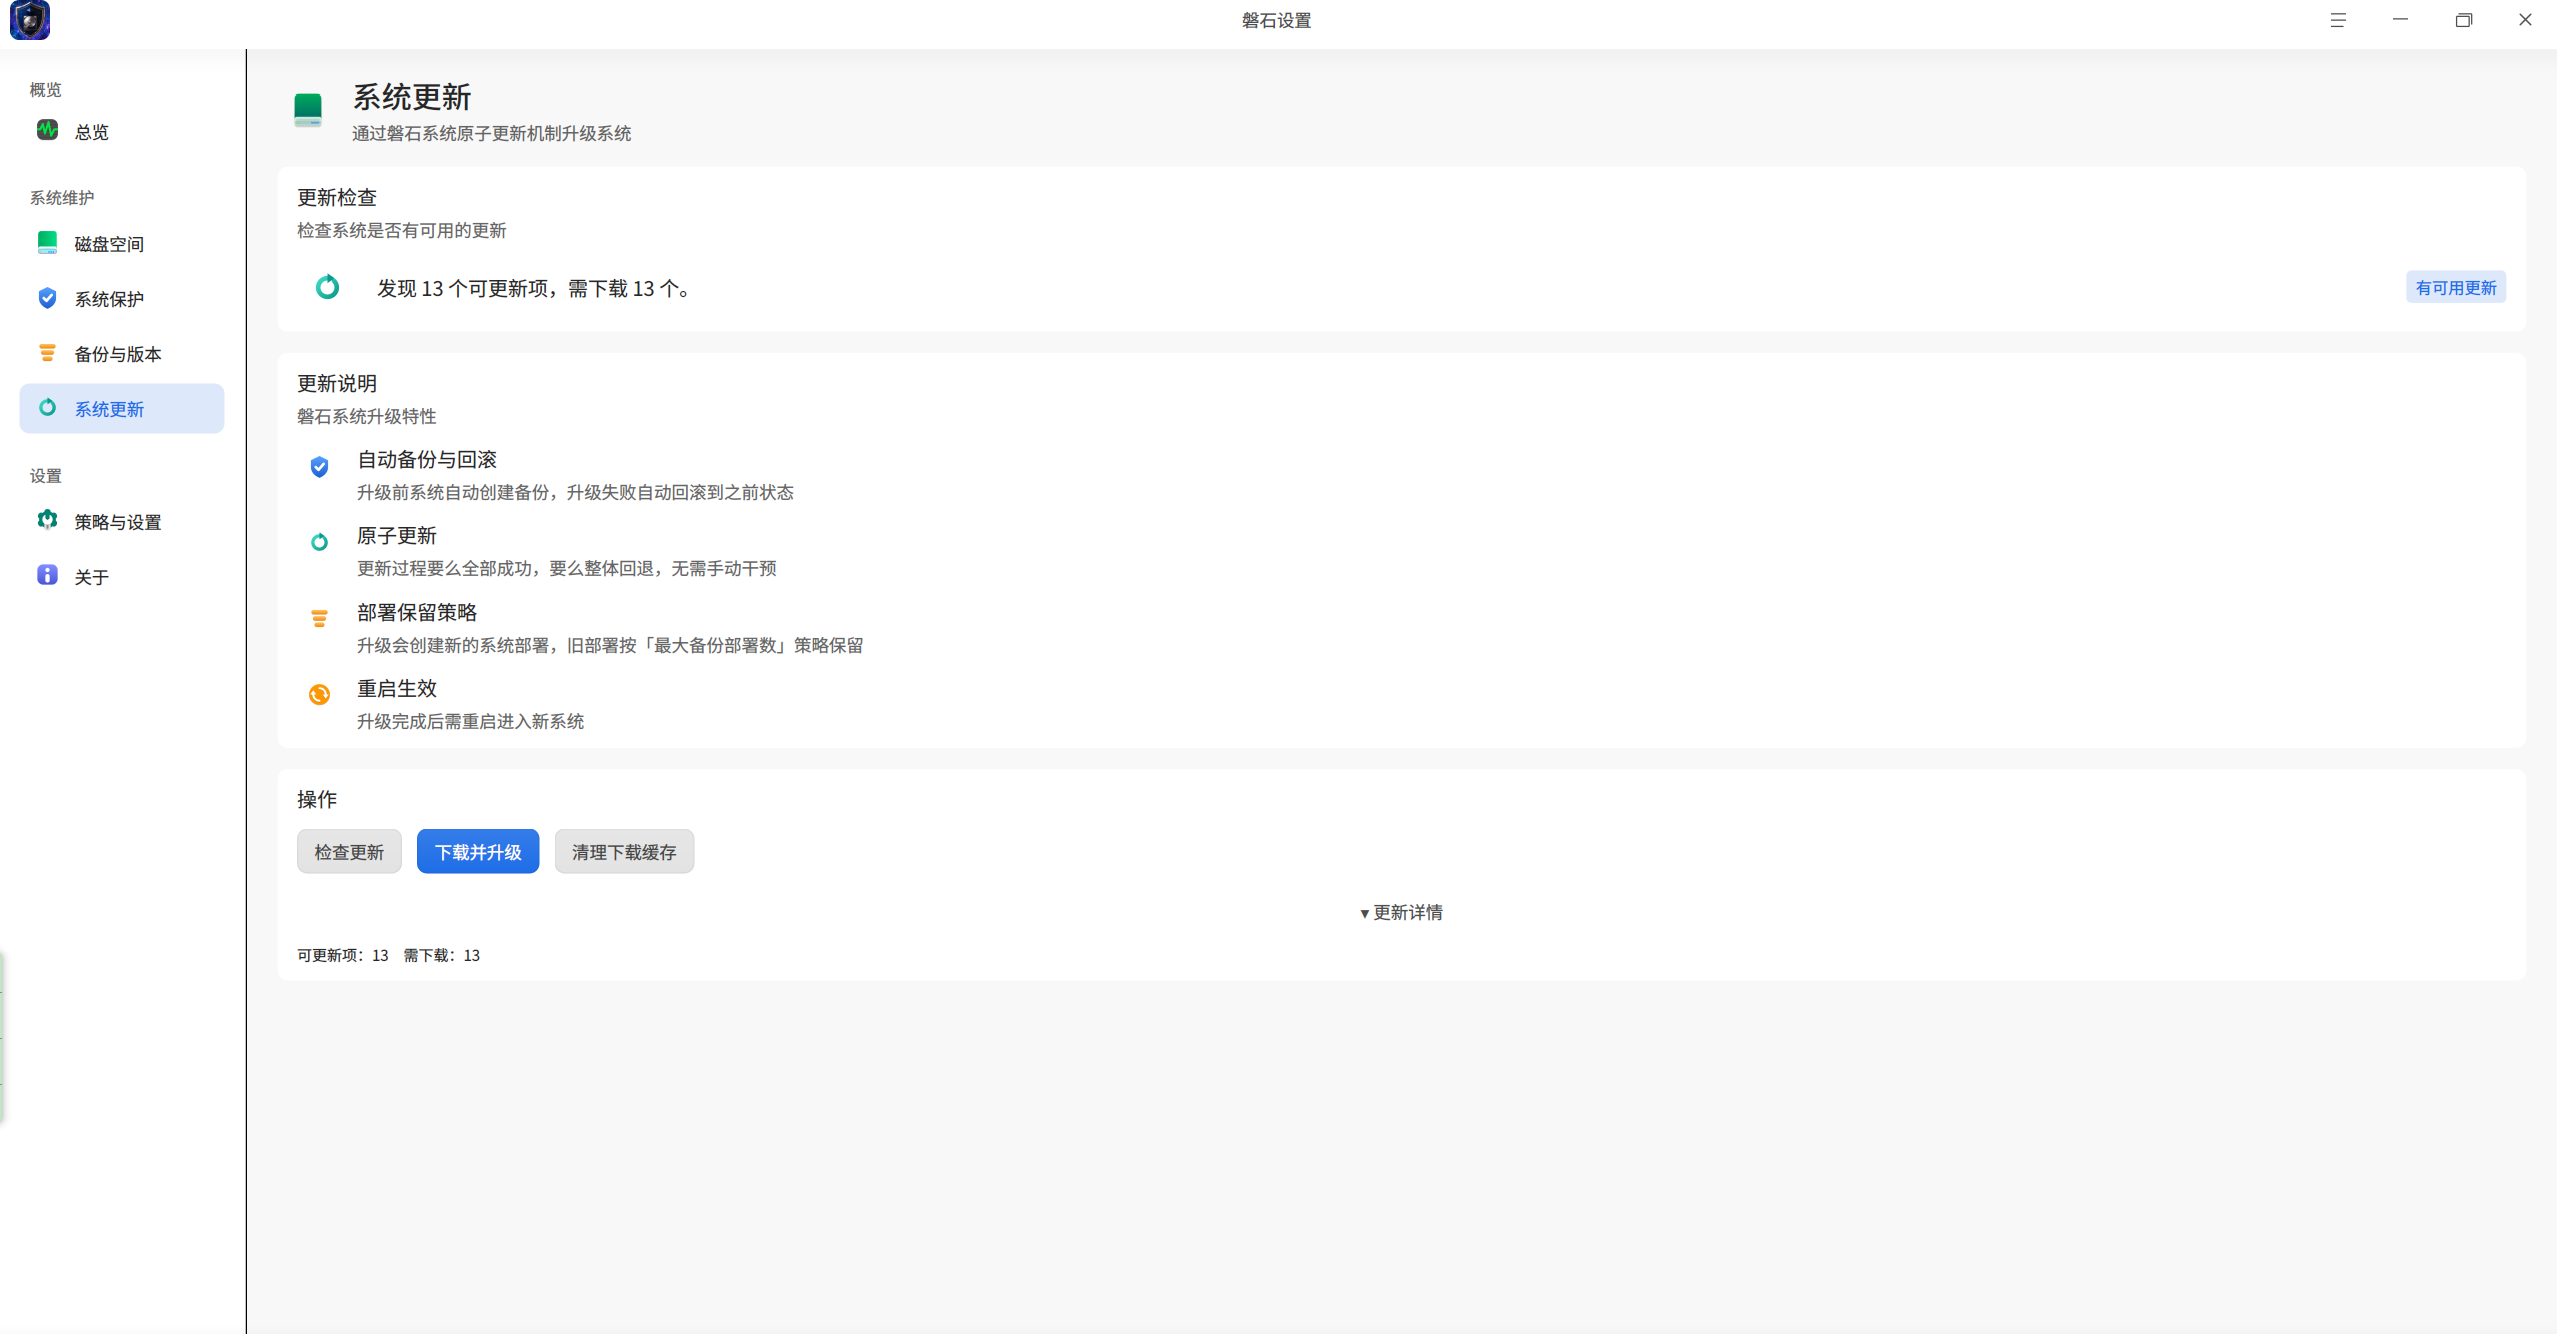Image resolution: width=2557 pixels, height=1334 pixels.
Task: Minimize the 磐石设置 window
Action: tap(2400, 20)
